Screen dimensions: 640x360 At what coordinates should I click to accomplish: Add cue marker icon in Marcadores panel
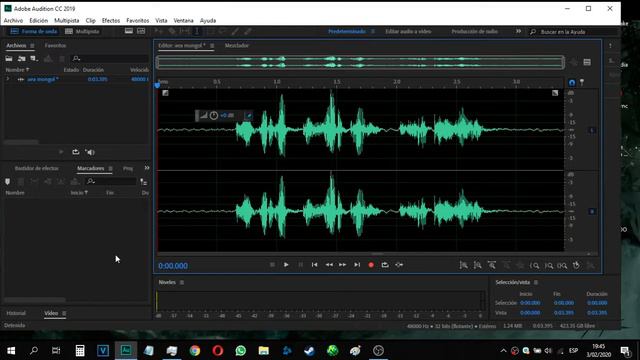[x=8, y=182]
